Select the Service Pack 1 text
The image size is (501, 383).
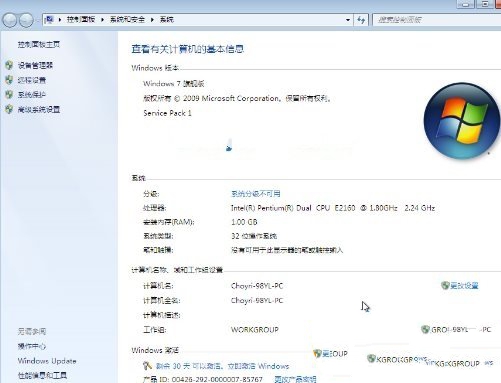[x=167, y=113]
